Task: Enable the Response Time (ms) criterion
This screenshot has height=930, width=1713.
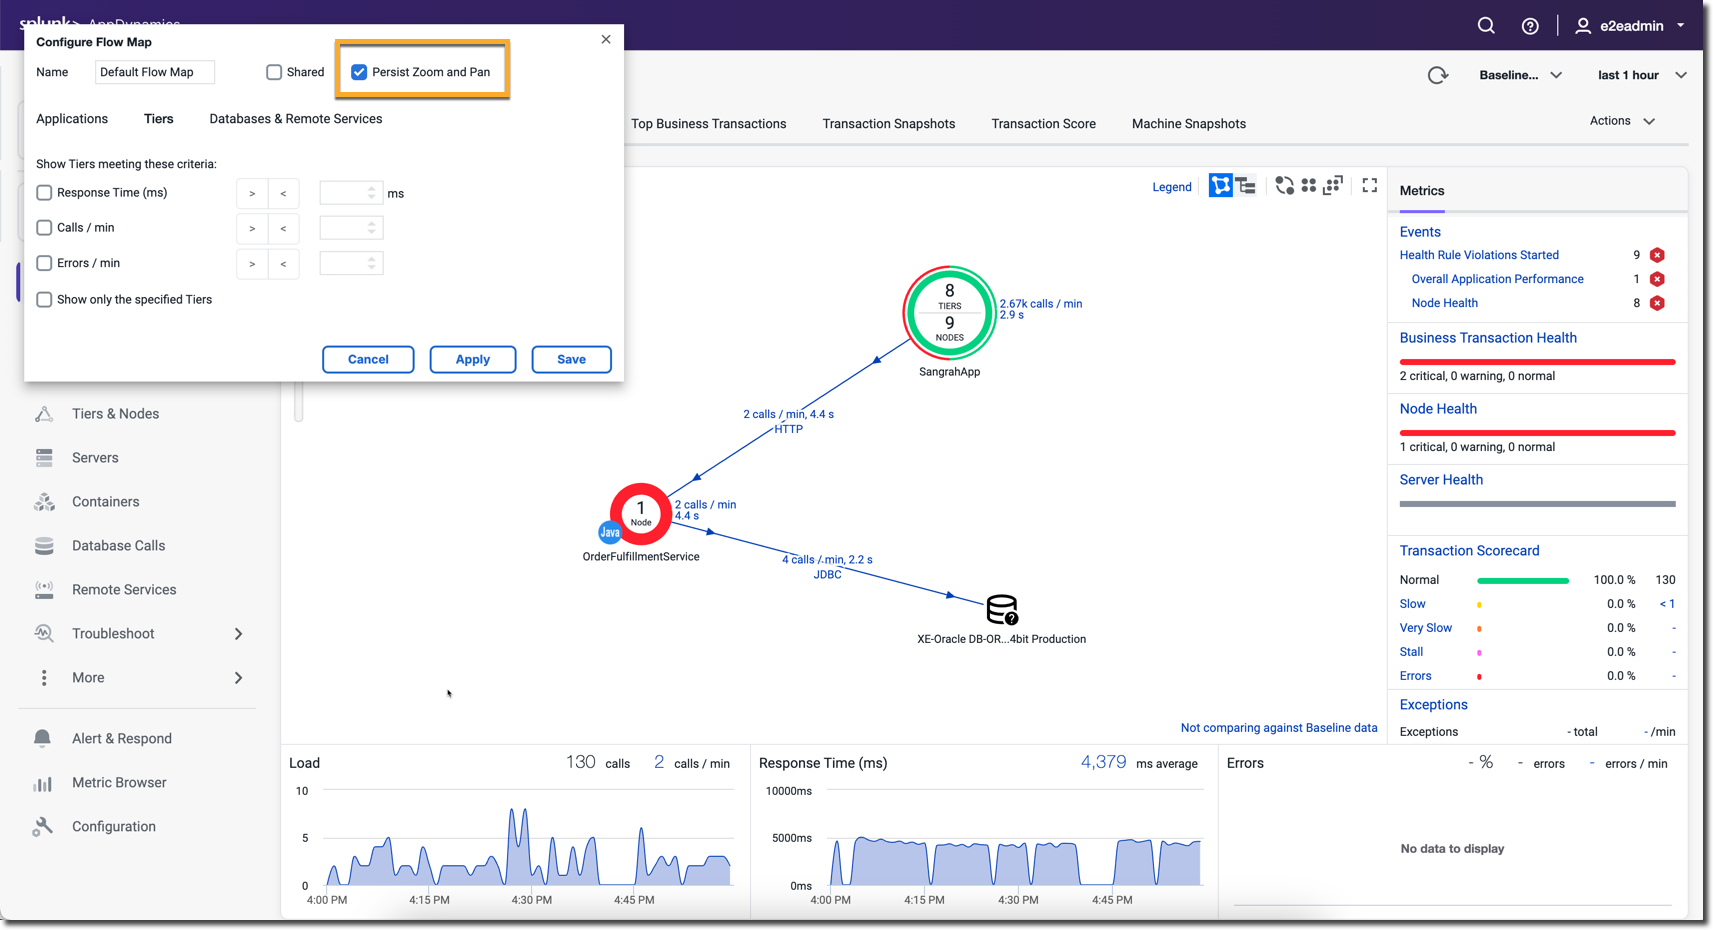Action: coord(44,193)
